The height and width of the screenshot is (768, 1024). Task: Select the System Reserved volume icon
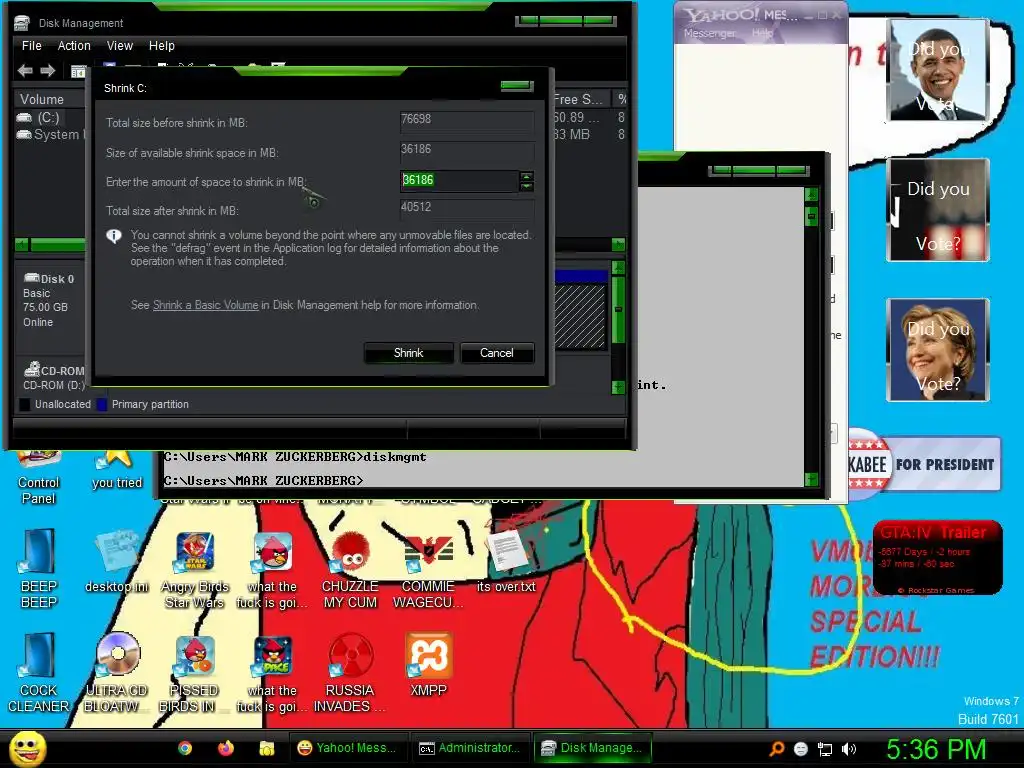(24, 135)
